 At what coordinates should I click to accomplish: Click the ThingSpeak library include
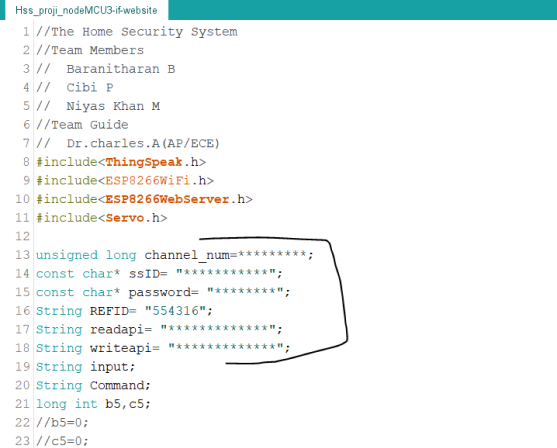point(121,162)
